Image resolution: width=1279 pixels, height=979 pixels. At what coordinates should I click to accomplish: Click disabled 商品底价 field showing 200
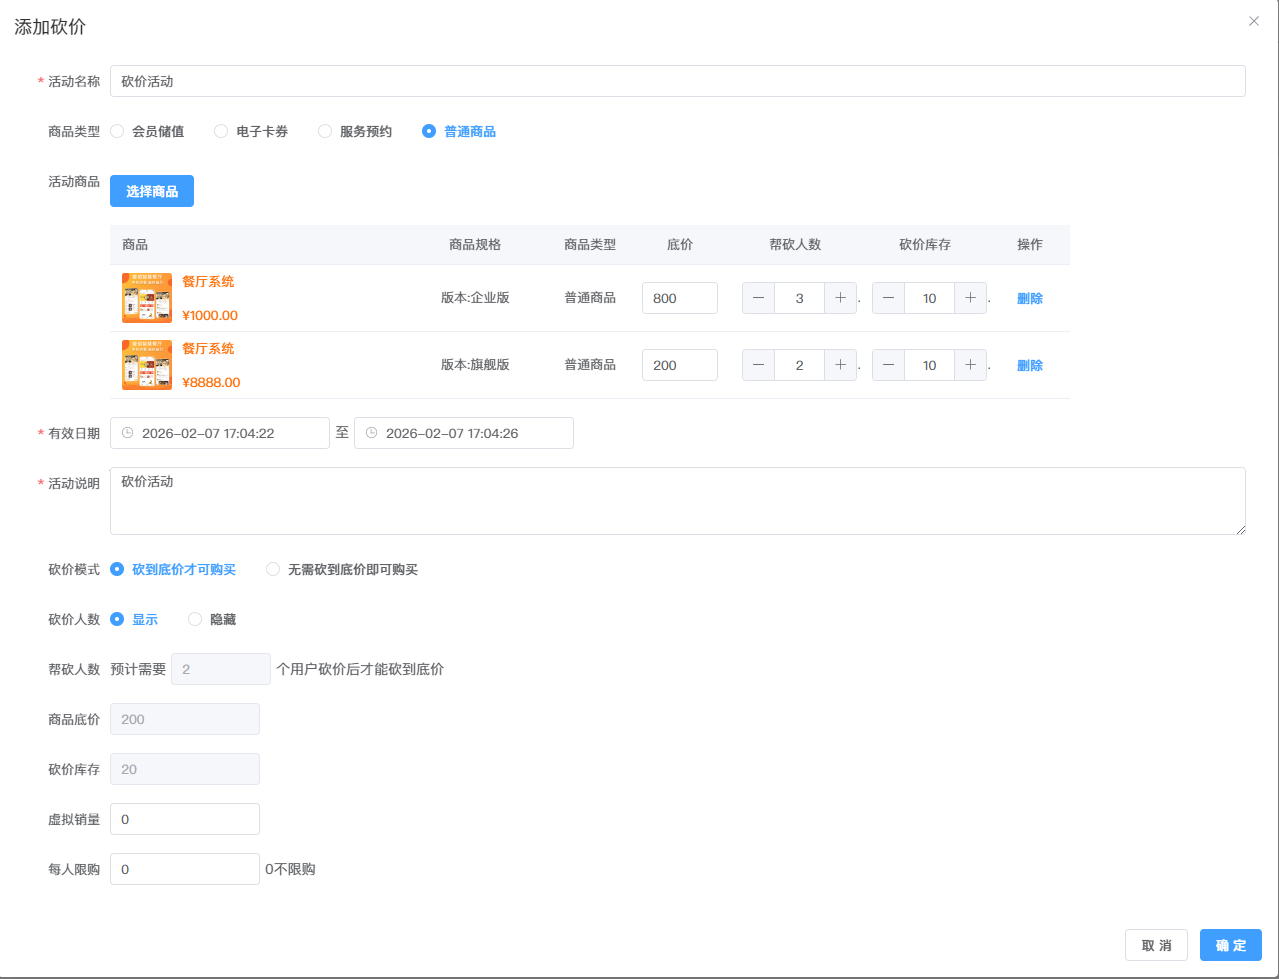(x=185, y=719)
